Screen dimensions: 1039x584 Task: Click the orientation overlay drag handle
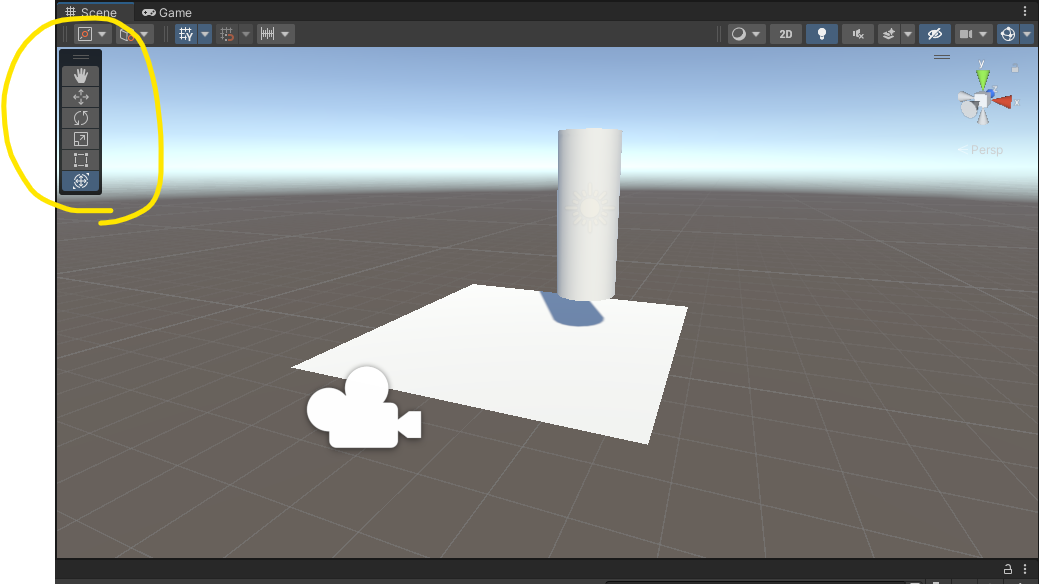(x=942, y=57)
